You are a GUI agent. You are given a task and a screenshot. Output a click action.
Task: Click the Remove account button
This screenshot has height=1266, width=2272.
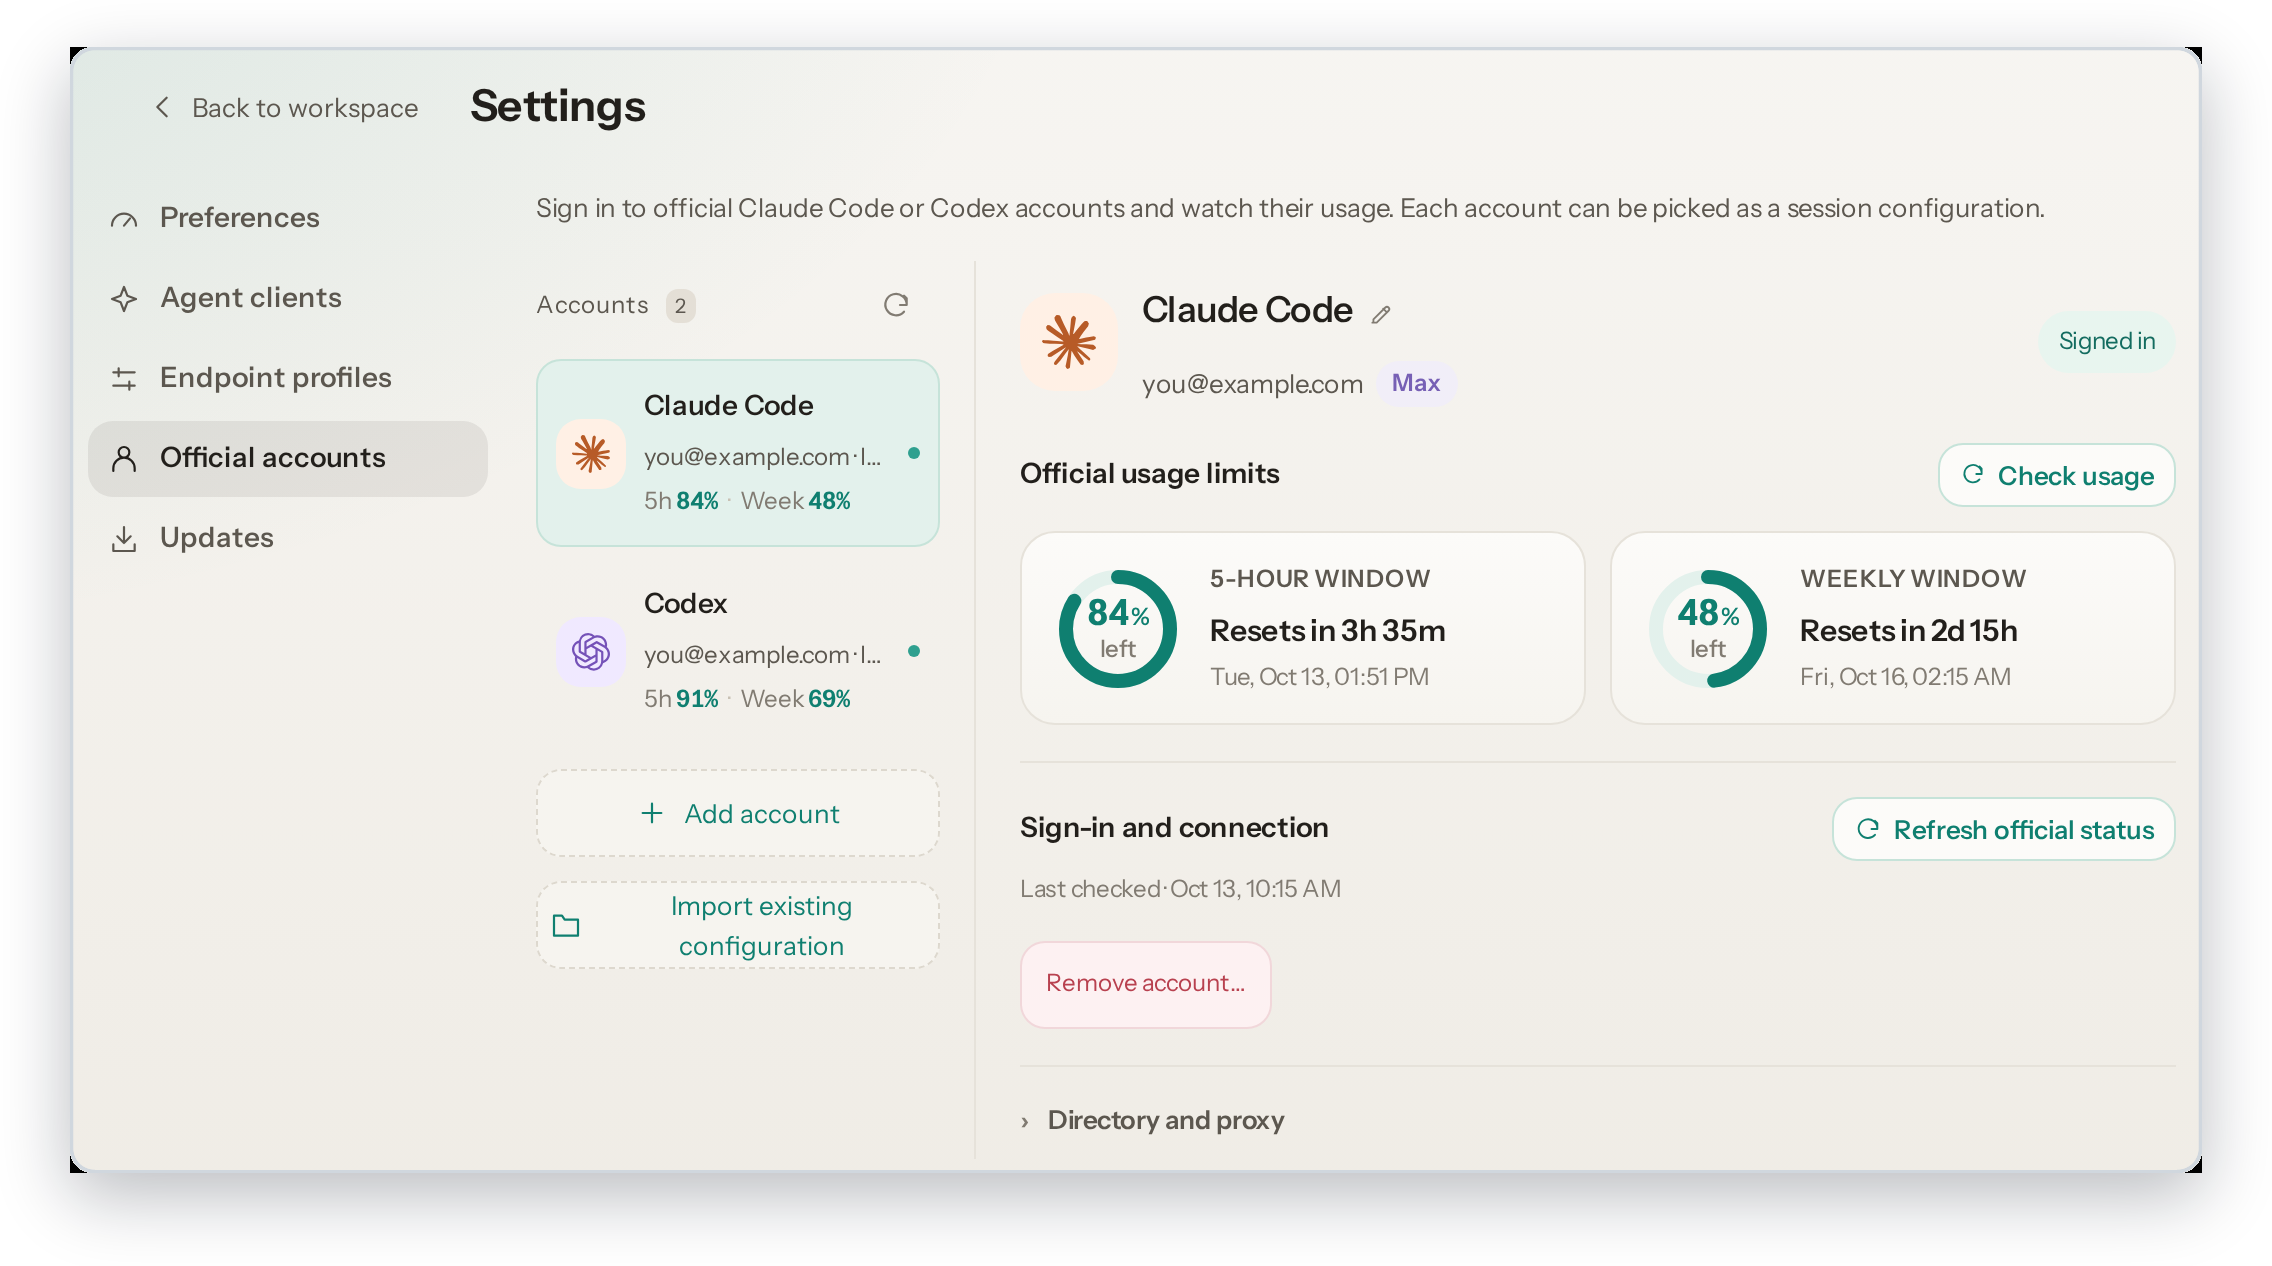pyautogui.click(x=1145, y=984)
